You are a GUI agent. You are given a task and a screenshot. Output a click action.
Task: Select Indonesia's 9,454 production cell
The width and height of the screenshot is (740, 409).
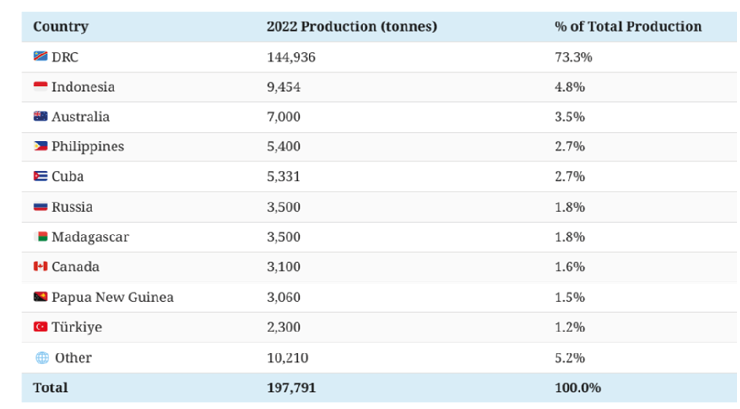pyautogui.click(x=283, y=87)
